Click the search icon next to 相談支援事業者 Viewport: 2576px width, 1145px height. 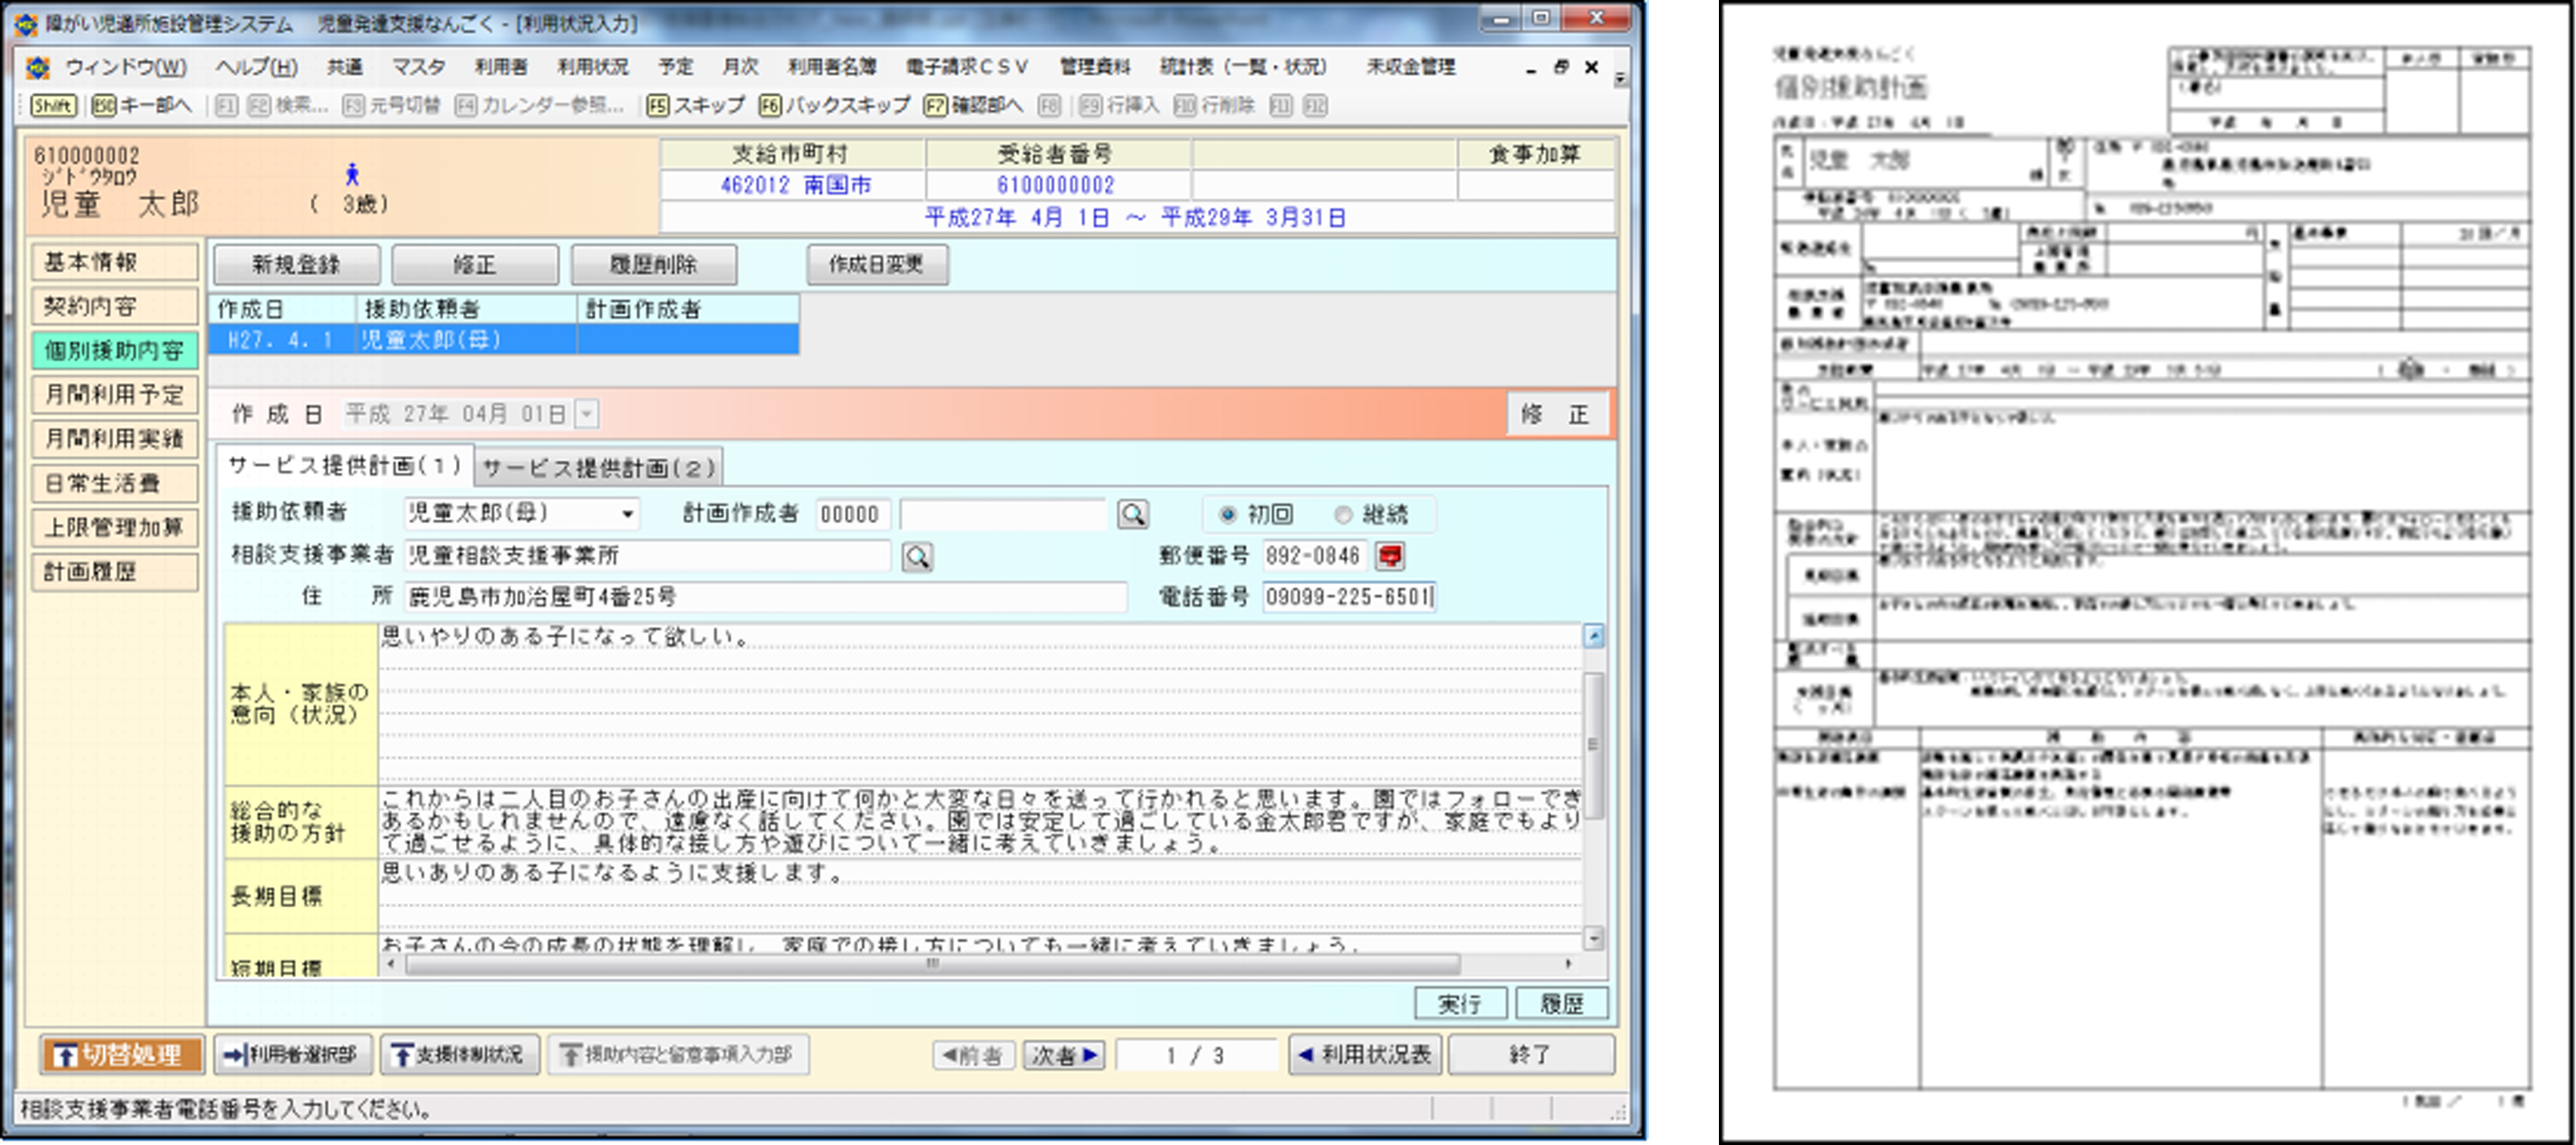click(917, 556)
